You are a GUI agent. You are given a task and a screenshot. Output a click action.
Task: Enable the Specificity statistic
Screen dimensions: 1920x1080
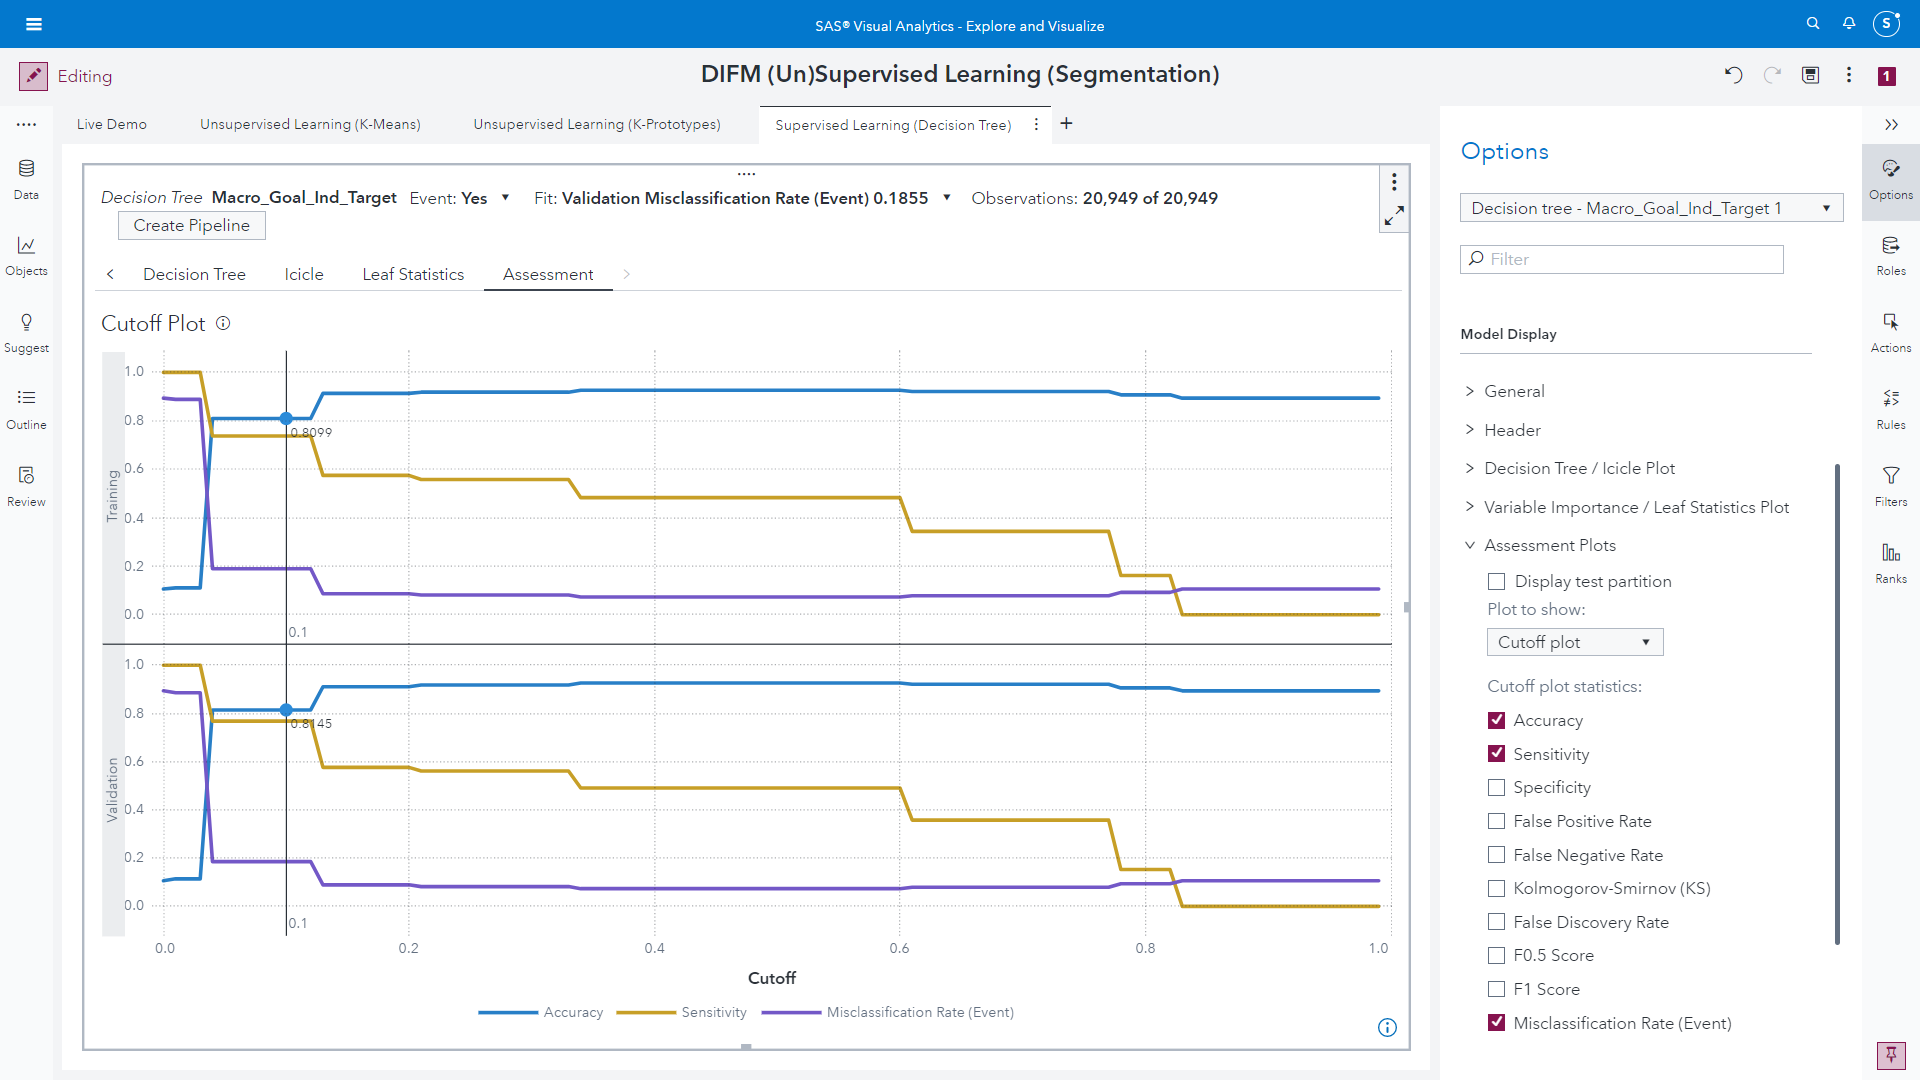click(1497, 787)
